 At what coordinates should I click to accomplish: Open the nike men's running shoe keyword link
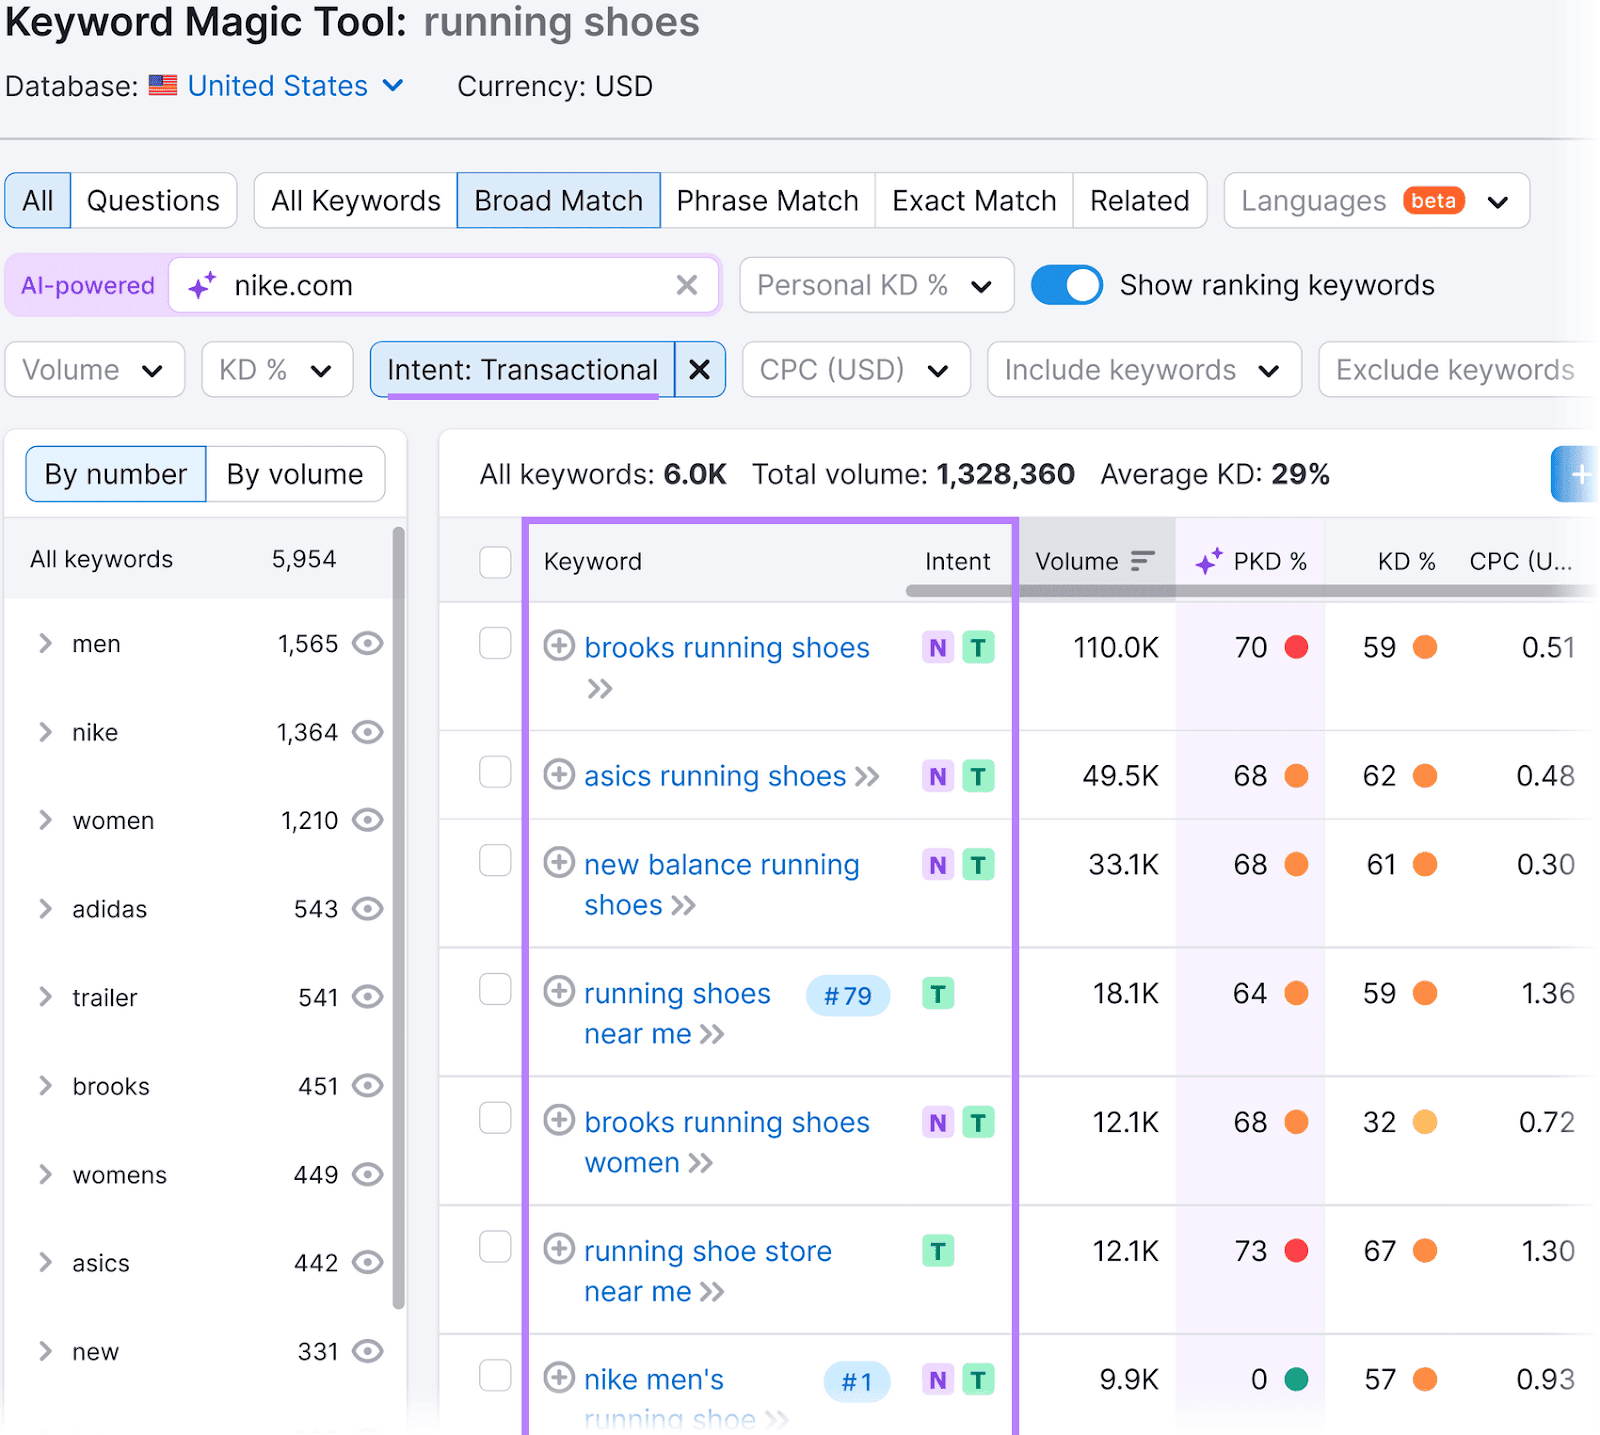(653, 1379)
